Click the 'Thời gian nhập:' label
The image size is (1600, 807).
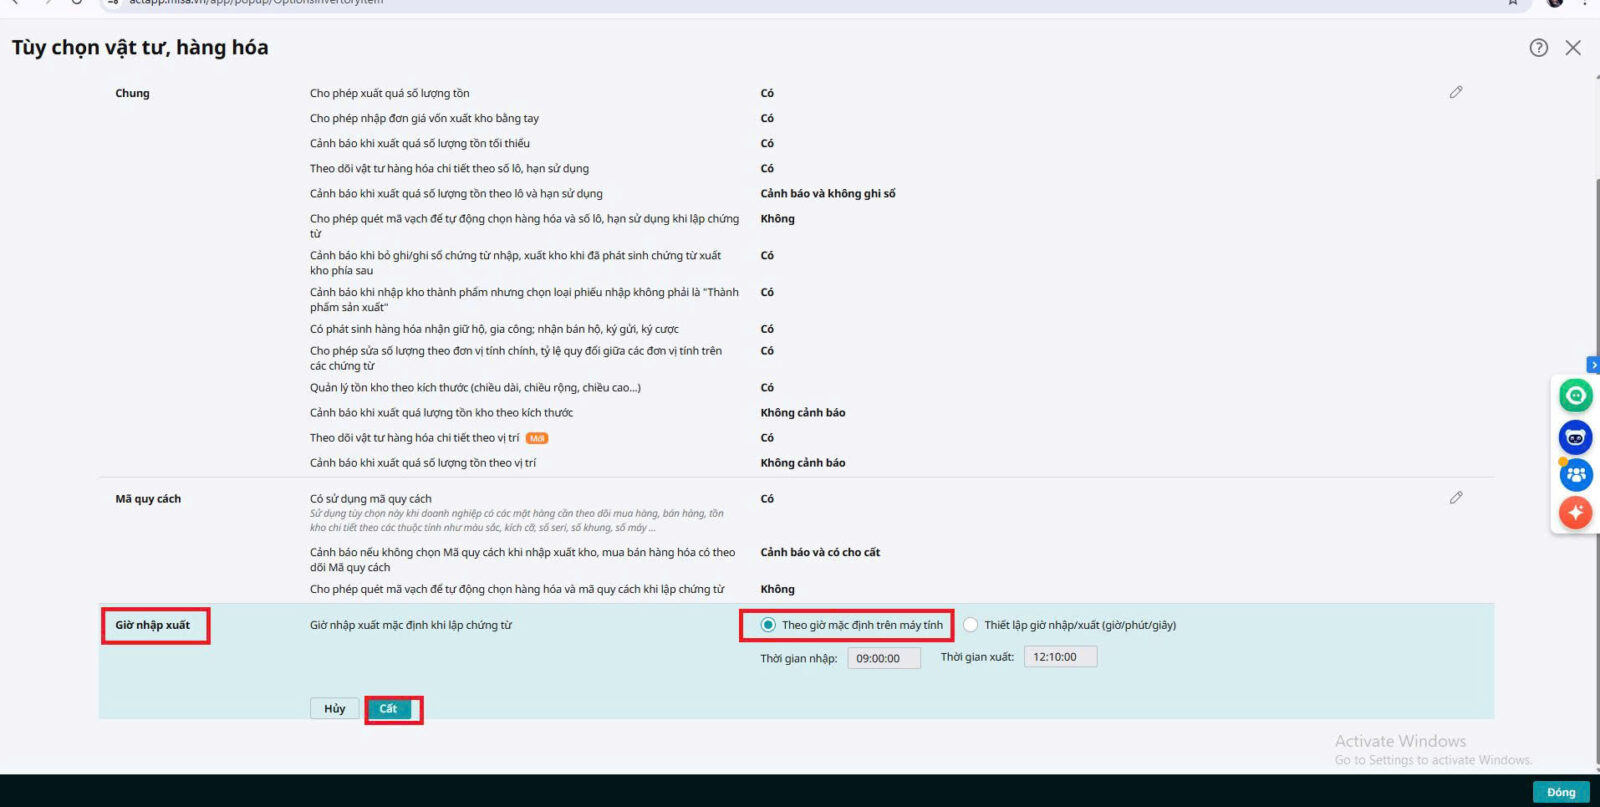pos(799,658)
